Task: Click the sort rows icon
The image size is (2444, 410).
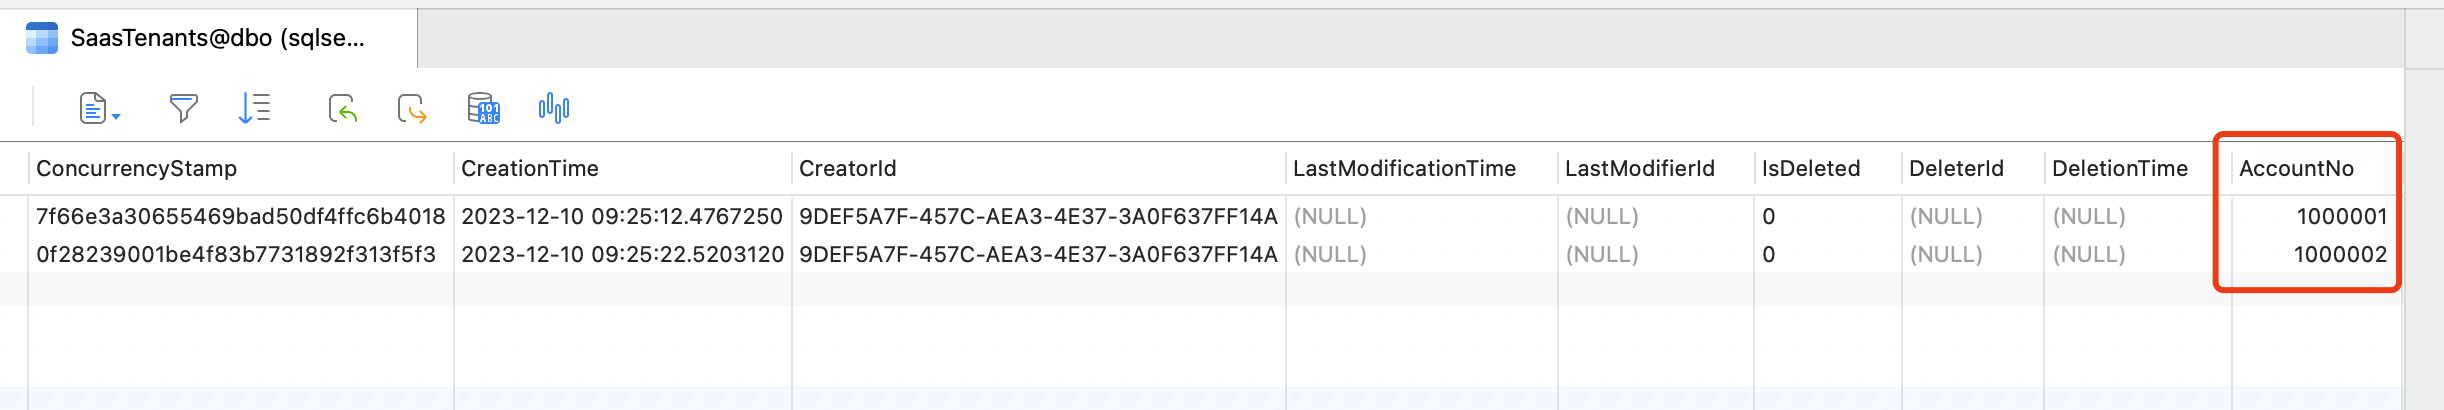Action: [x=254, y=108]
